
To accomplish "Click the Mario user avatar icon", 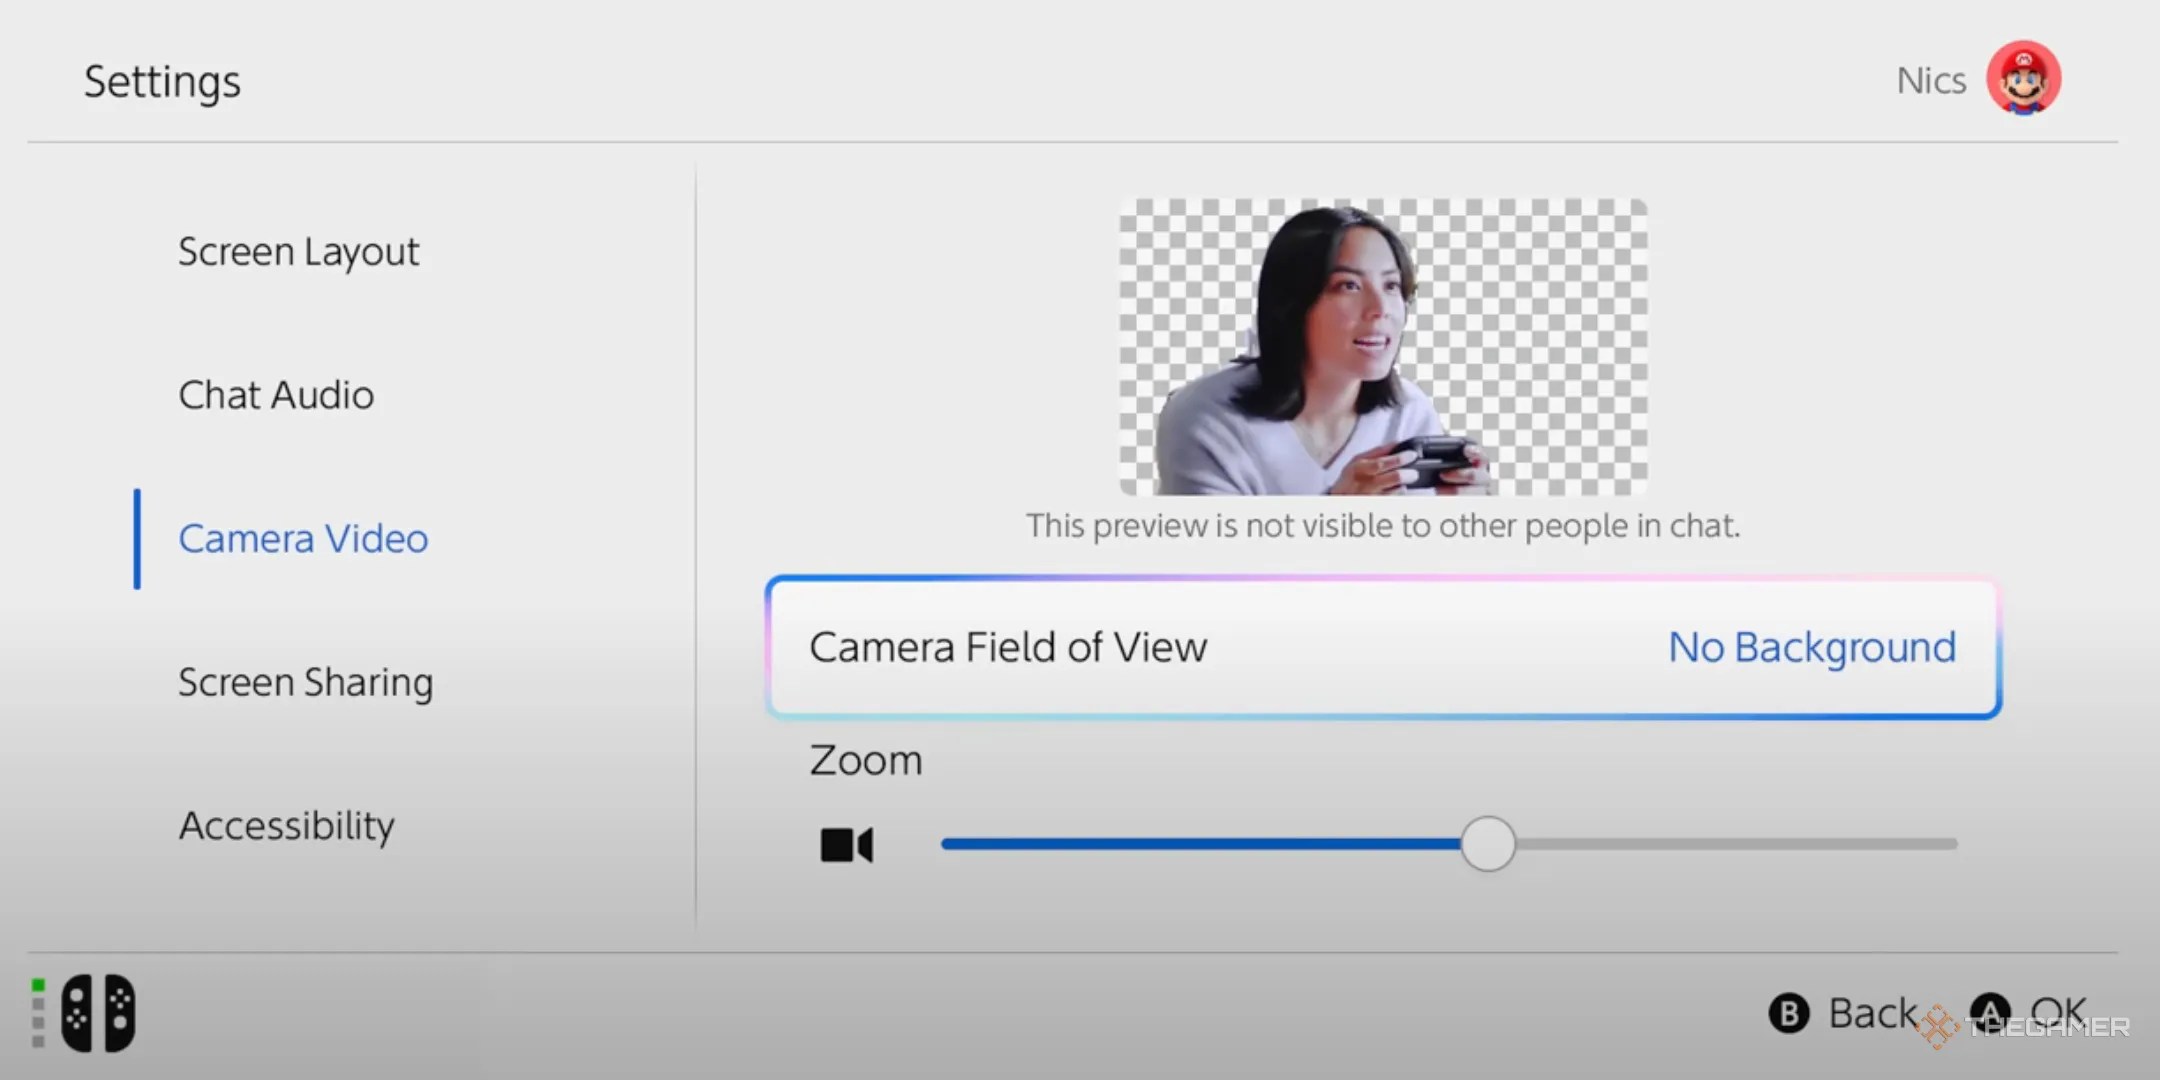I will pyautogui.click(x=2023, y=79).
